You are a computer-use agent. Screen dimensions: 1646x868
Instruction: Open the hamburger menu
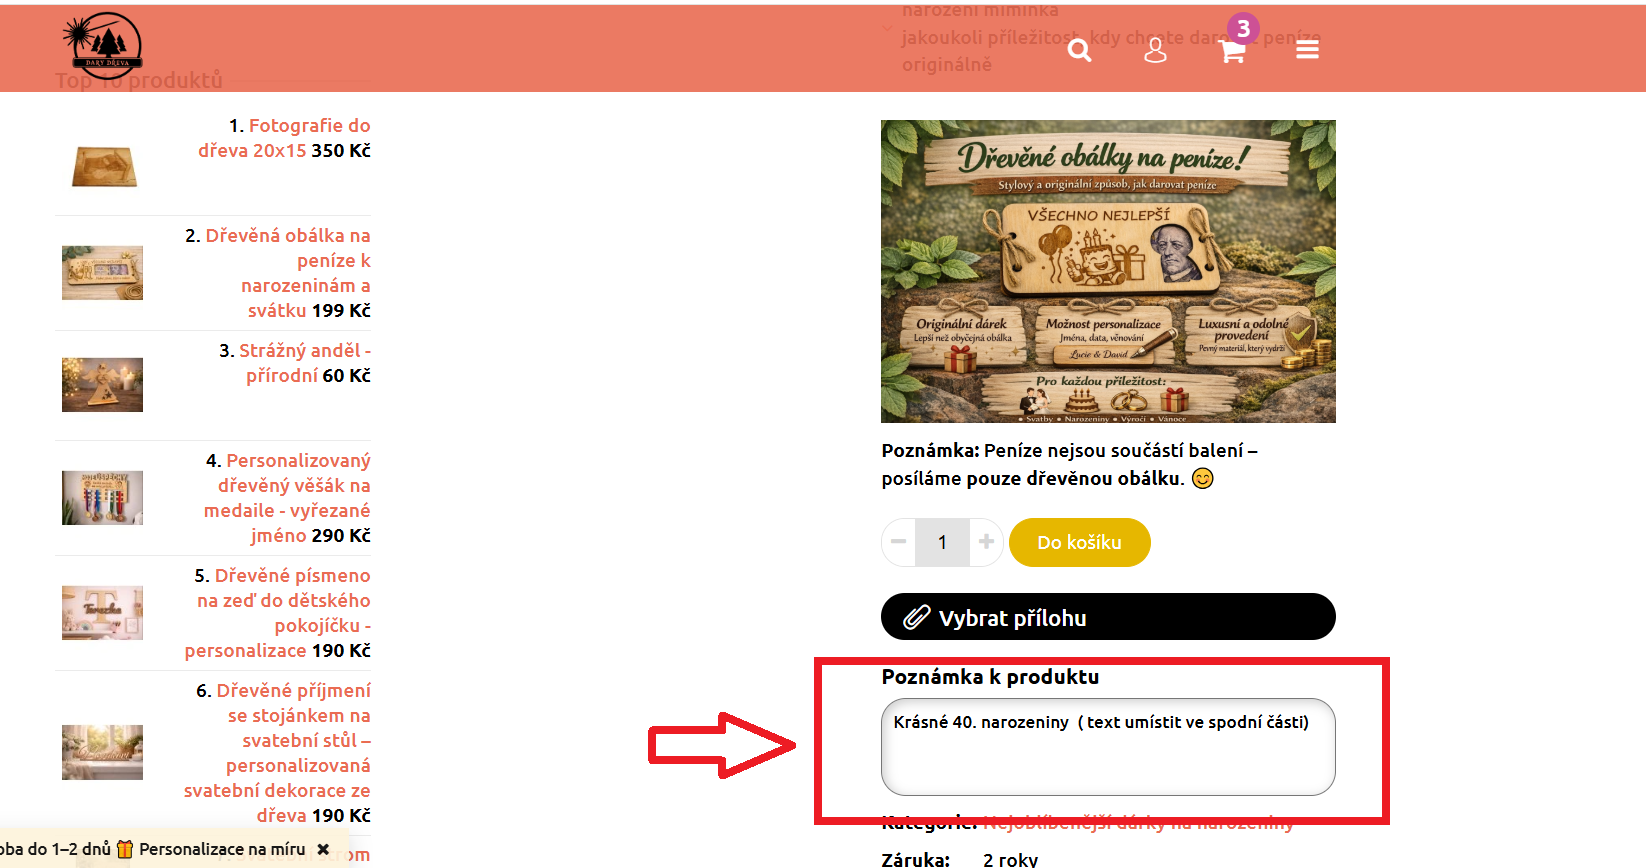tap(1307, 50)
